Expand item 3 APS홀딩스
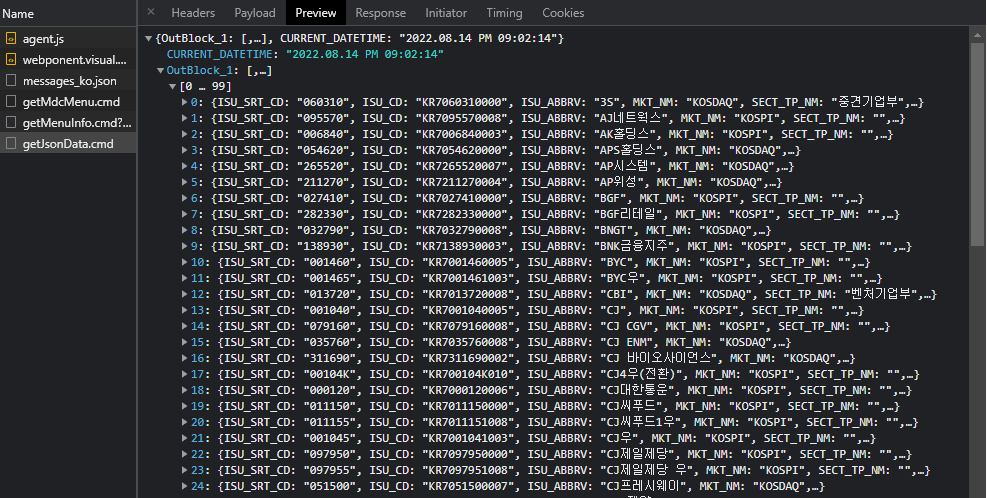The height and width of the screenshot is (498, 987). (x=184, y=150)
